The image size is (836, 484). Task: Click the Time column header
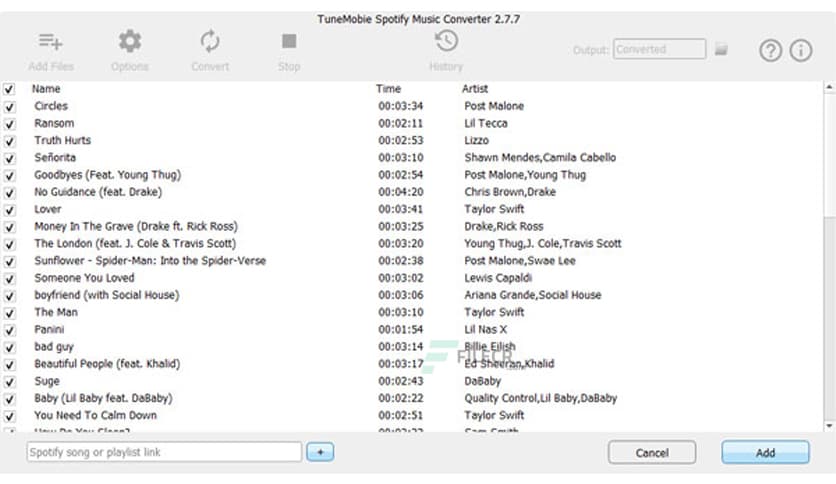pyautogui.click(x=388, y=88)
